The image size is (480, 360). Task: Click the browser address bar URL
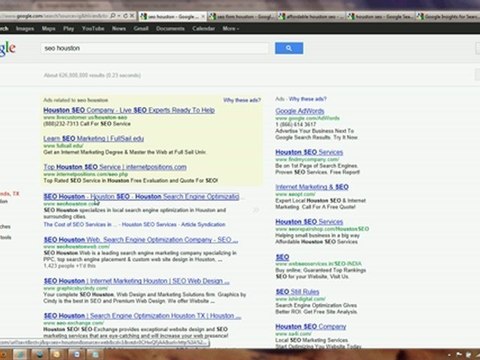[54, 16]
